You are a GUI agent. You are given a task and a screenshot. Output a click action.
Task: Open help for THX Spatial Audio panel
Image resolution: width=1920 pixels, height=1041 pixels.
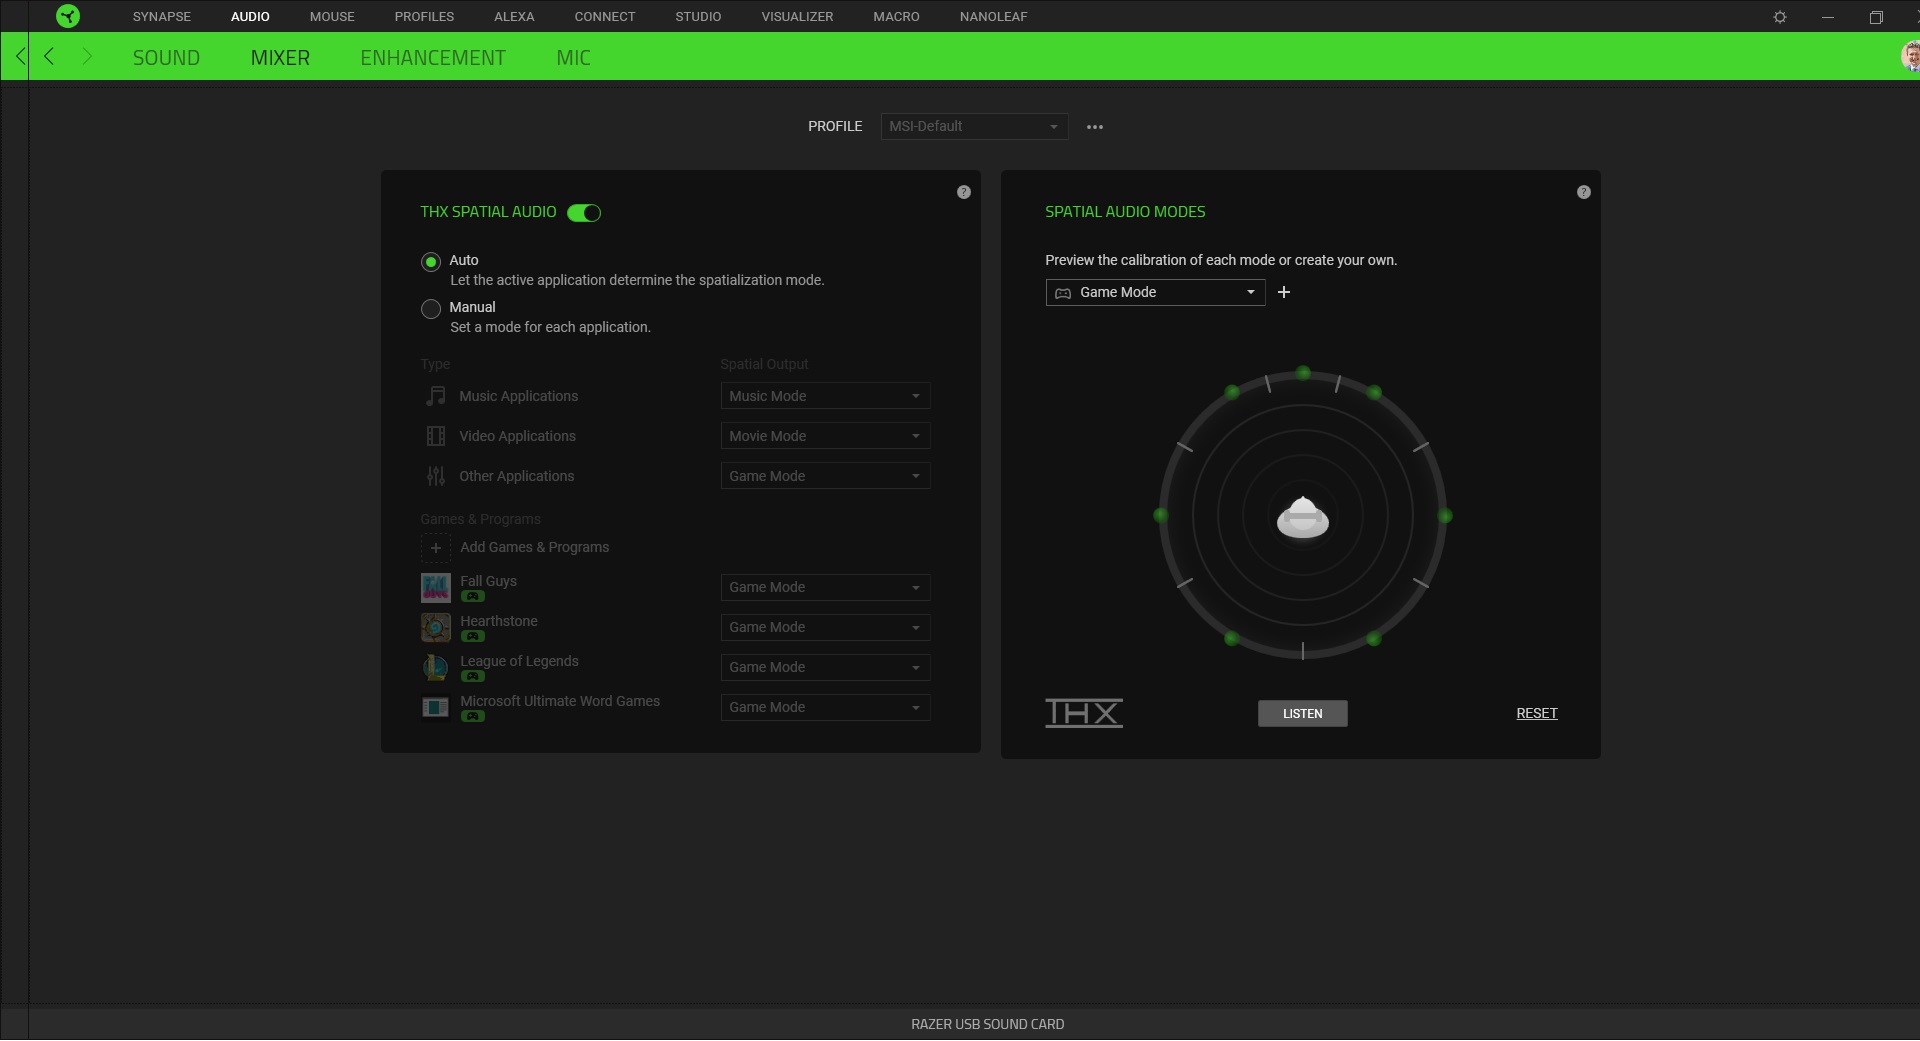(964, 192)
